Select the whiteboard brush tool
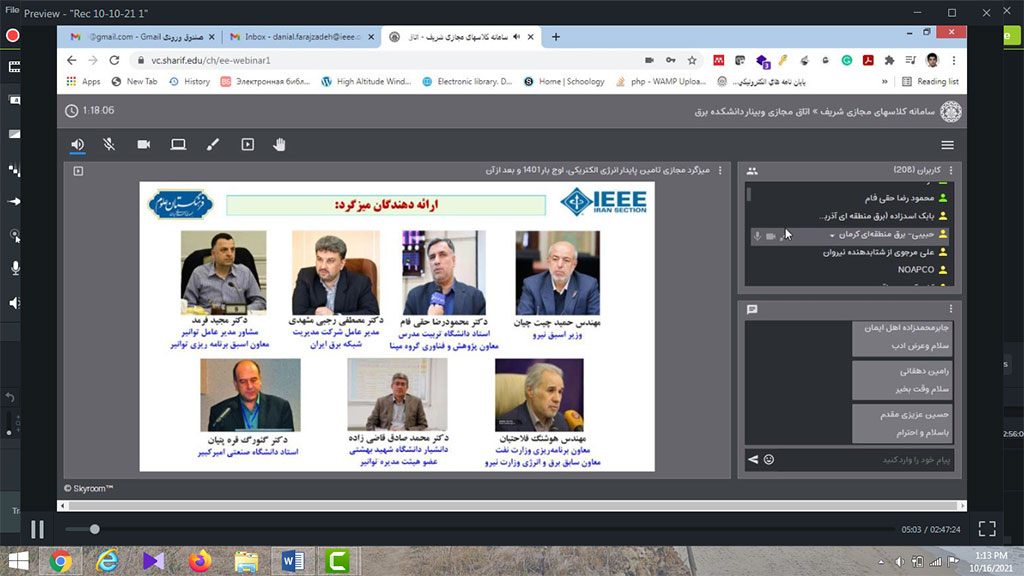The width and height of the screenshot is (1024, 576). [212, 144]
